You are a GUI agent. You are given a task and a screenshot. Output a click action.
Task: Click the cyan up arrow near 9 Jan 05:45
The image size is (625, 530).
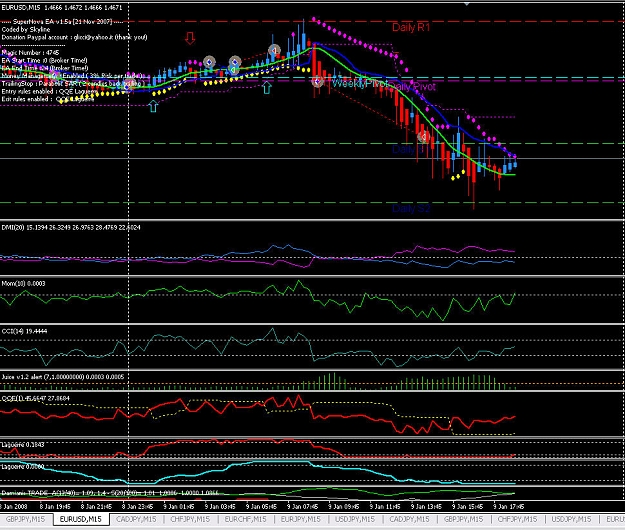(267, 88)
